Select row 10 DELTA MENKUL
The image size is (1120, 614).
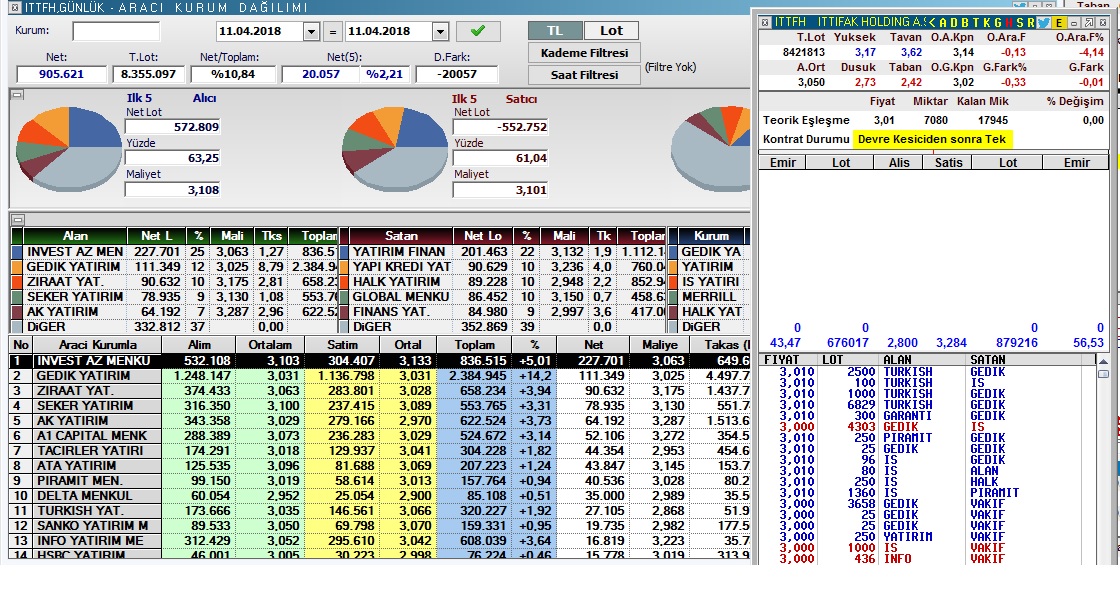click(379, 495)
